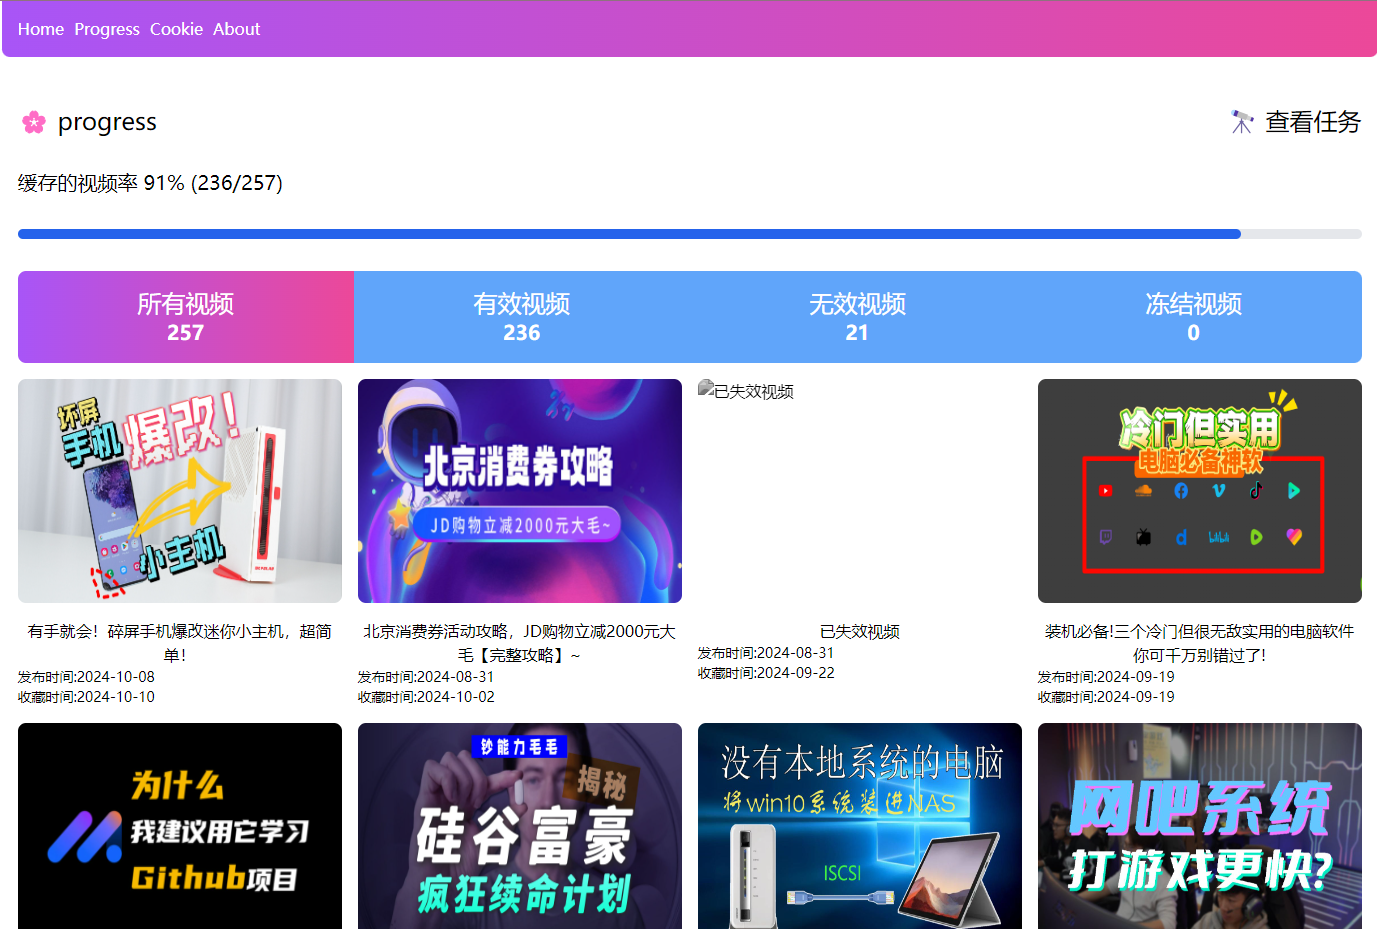
Task: Open 查看任务 link
Action: [1313, 122]
